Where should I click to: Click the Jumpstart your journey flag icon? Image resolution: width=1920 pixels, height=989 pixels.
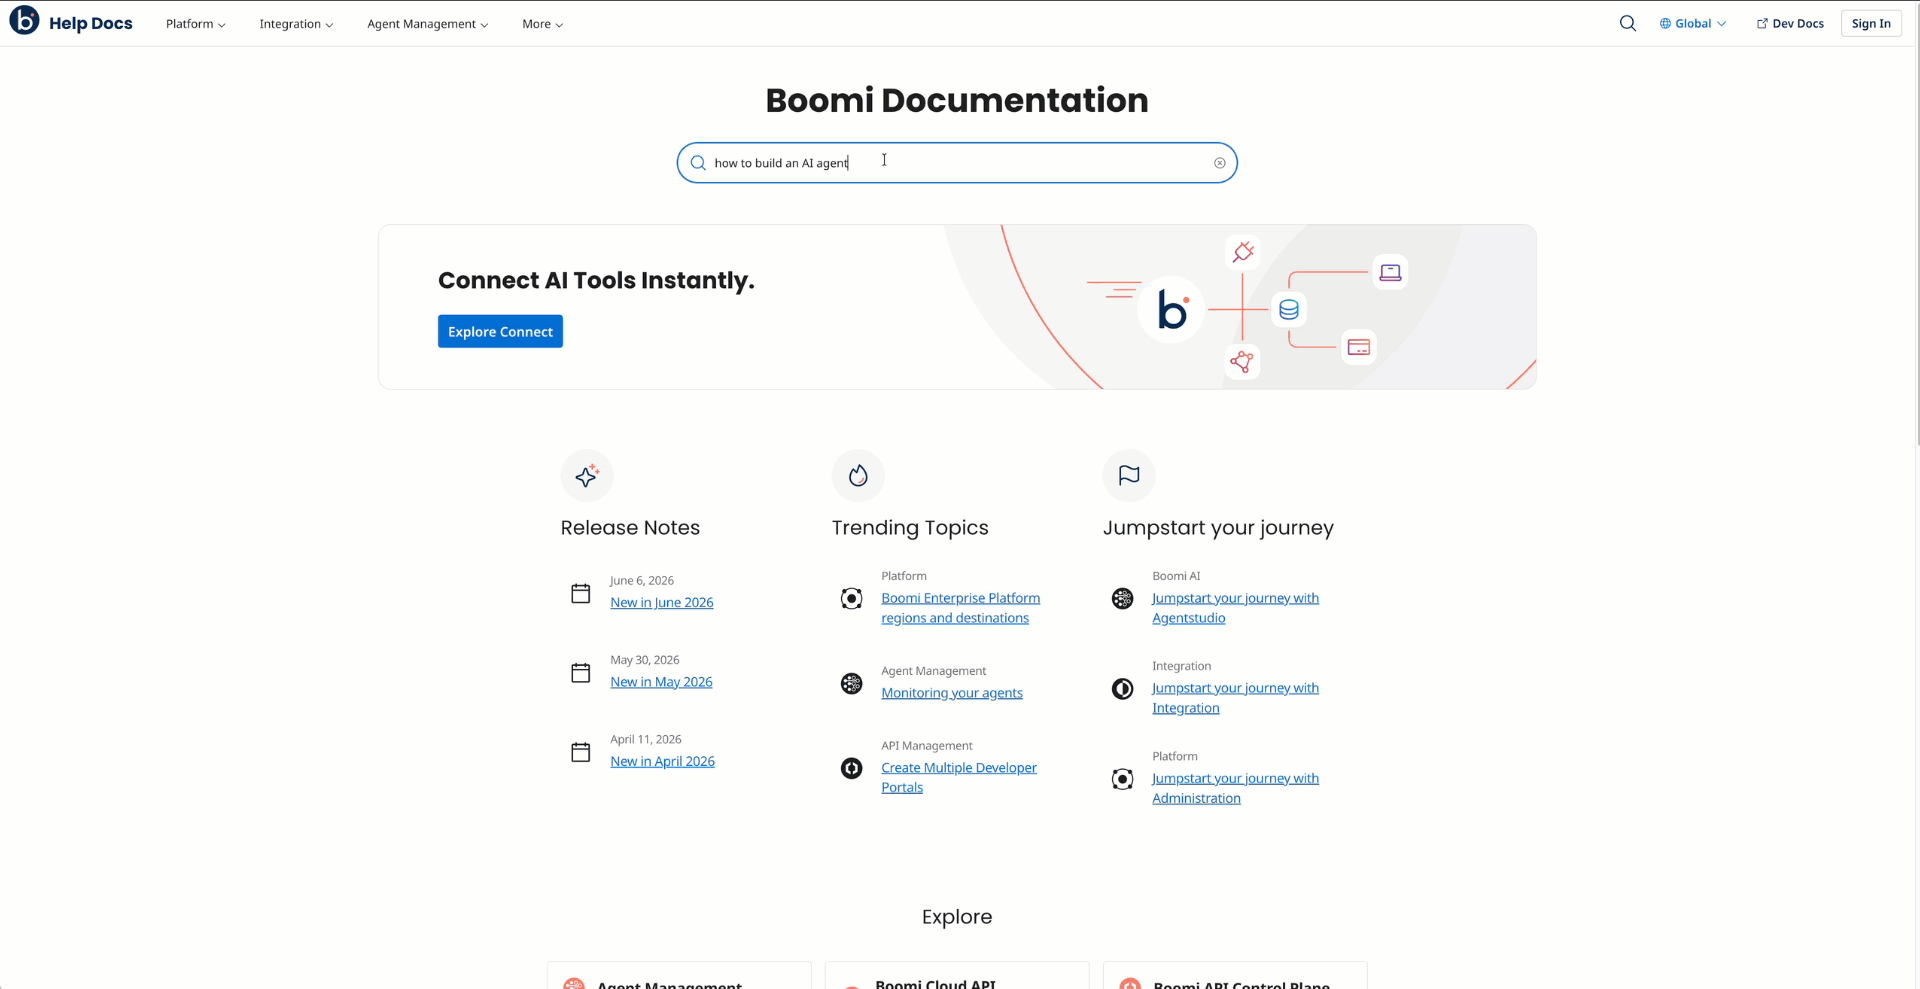(x=1129, y=475)
